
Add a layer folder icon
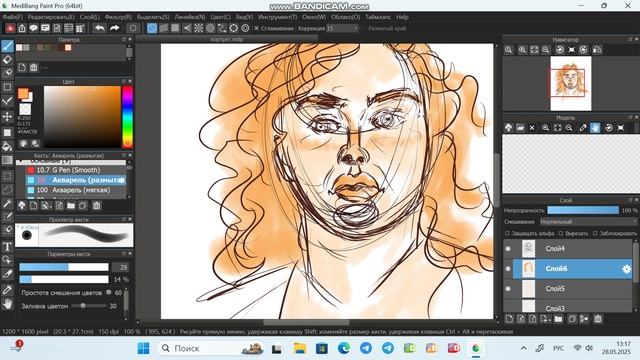click(558, 319)
